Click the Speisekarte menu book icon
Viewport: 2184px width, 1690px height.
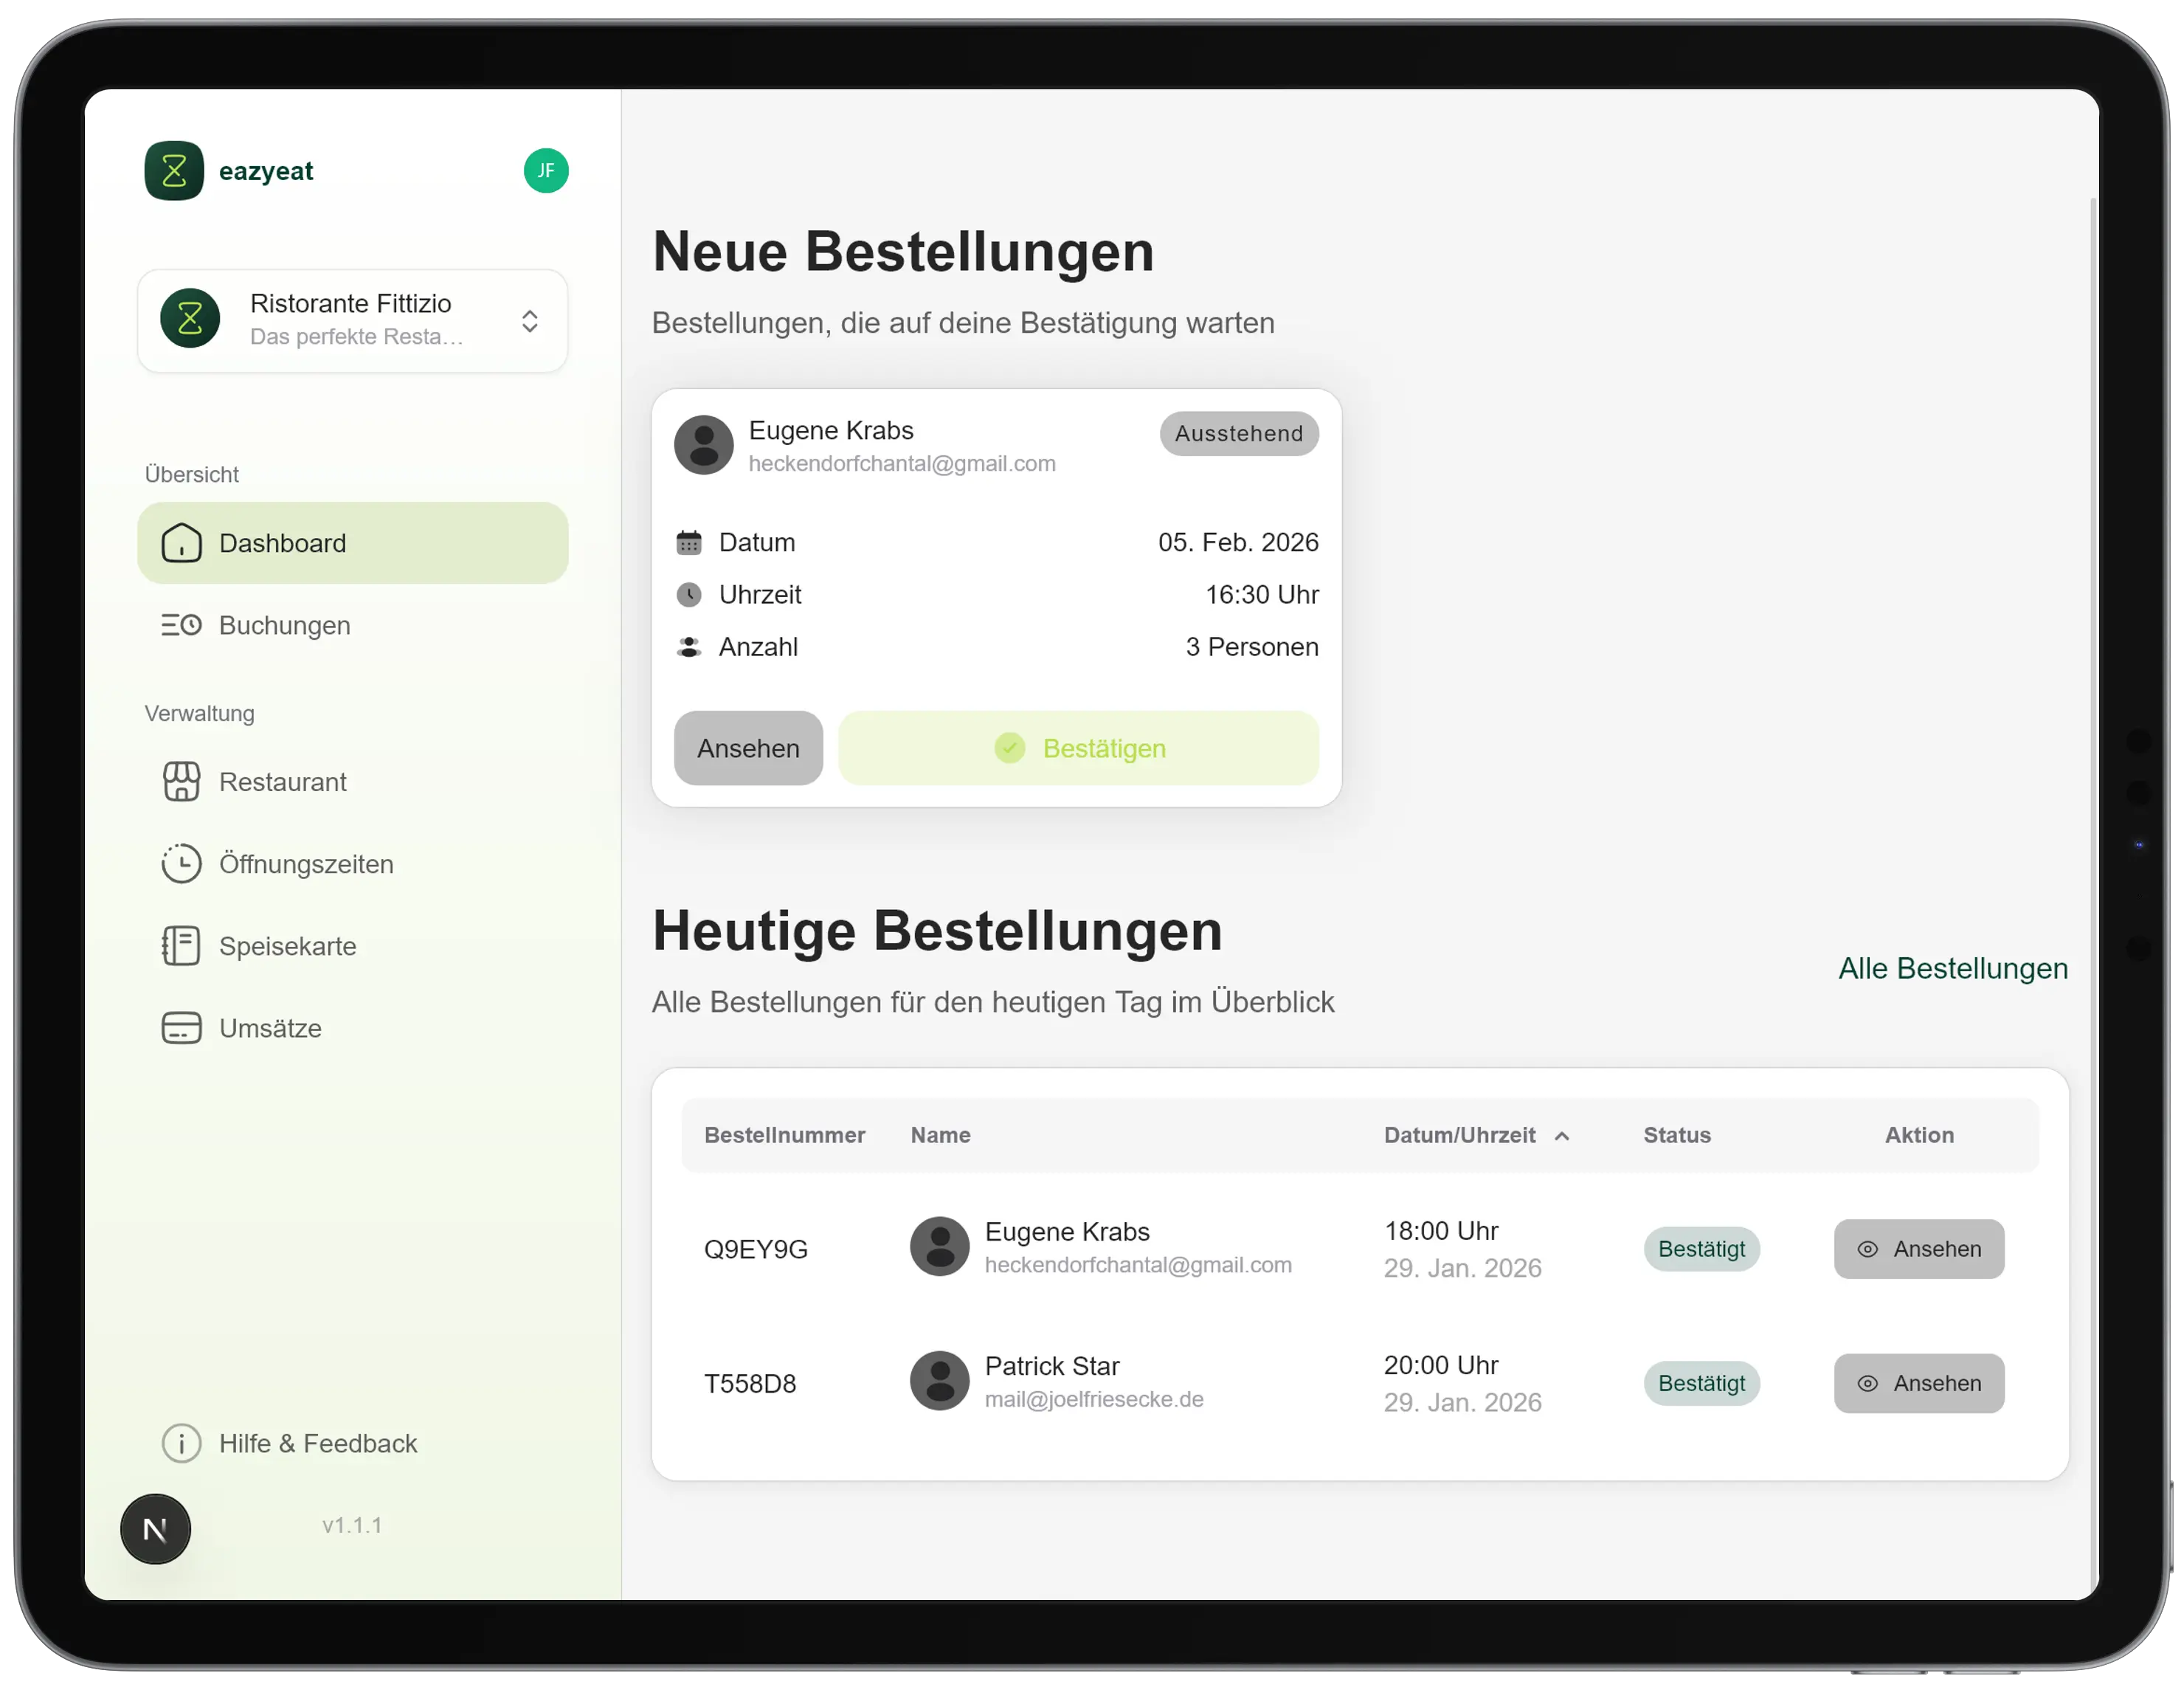pos(181,946)
